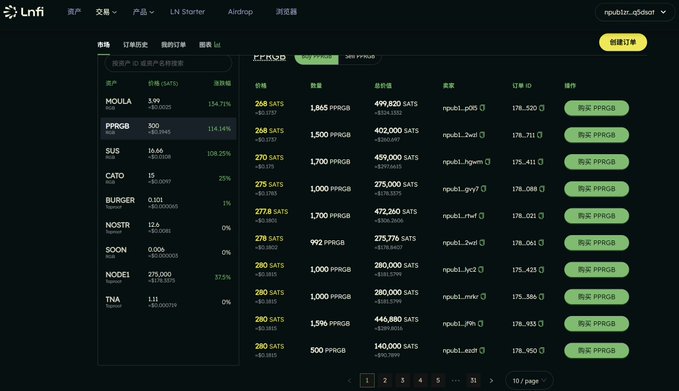
Task: Click the yellow 创建订单 button
Action: 623,42
